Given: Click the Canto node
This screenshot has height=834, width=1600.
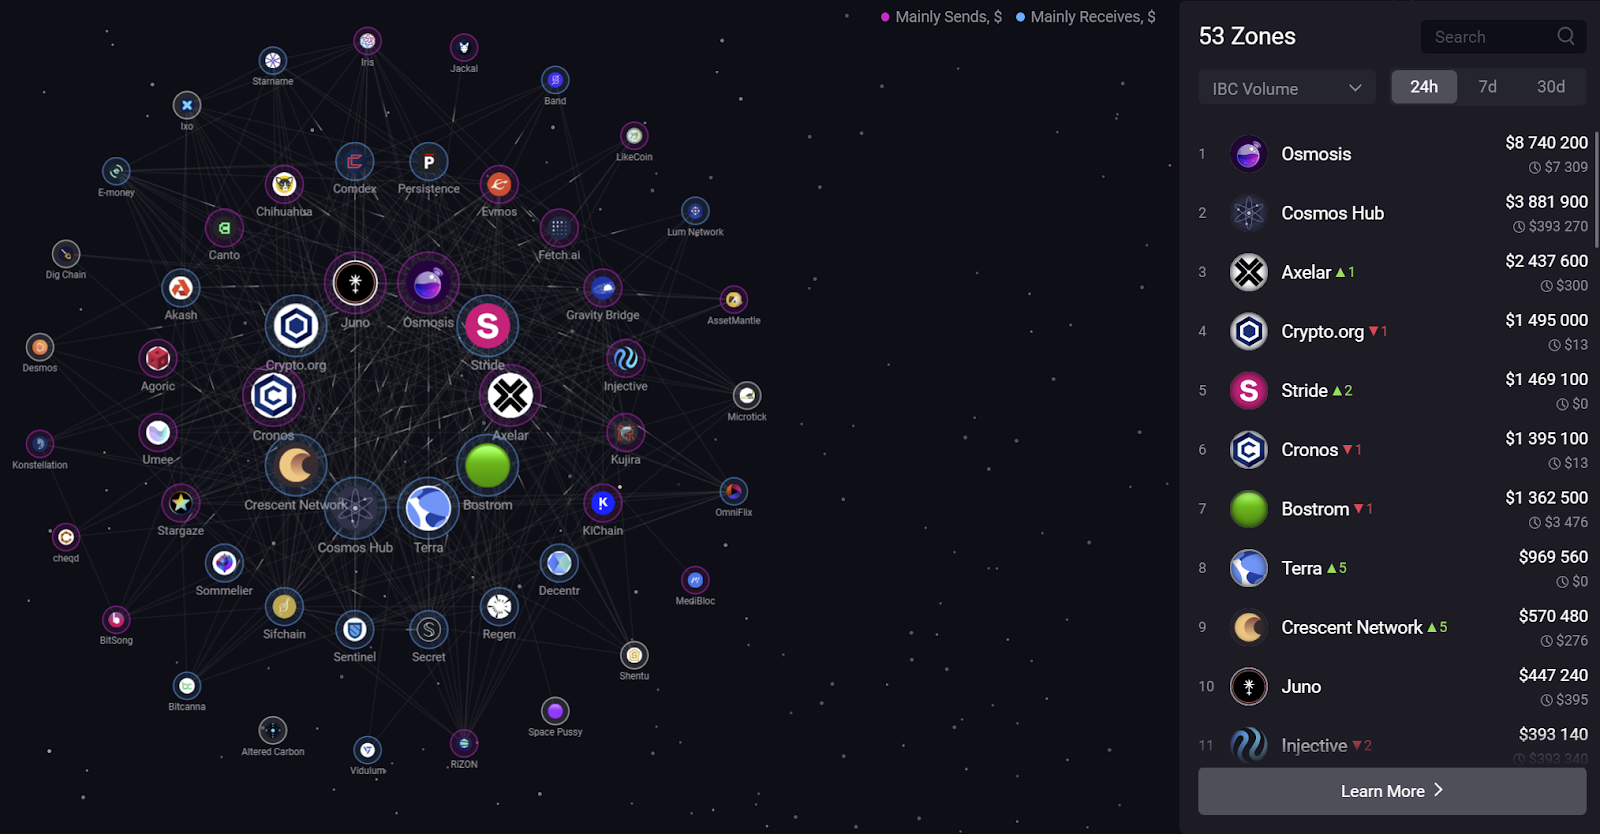Looking at the screenshot, I should click(224, 228).
